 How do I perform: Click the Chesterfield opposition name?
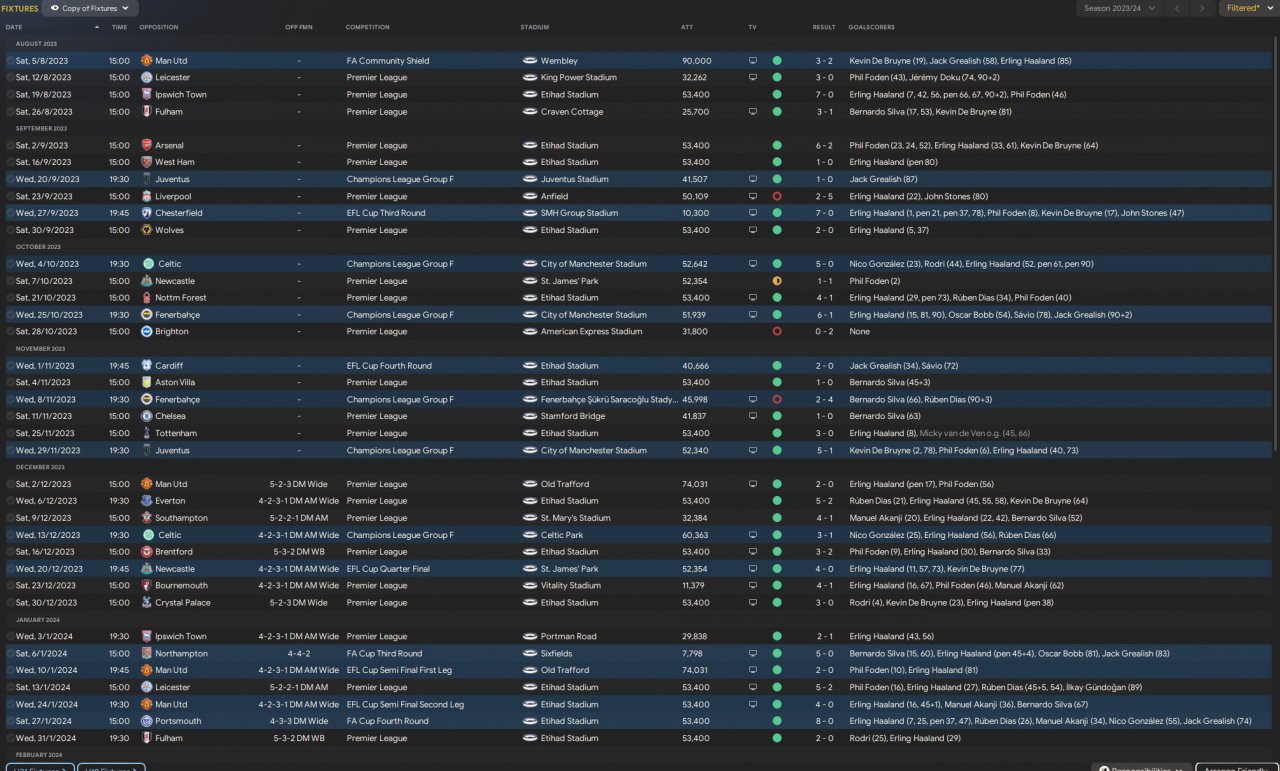tap(179, 213)
